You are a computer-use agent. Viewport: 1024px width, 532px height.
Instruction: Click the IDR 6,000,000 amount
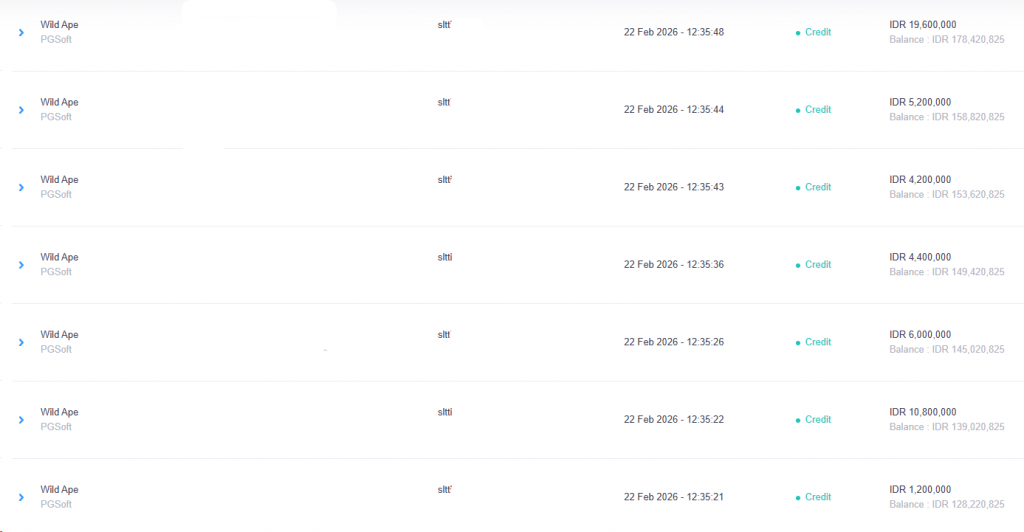(922, 335)
